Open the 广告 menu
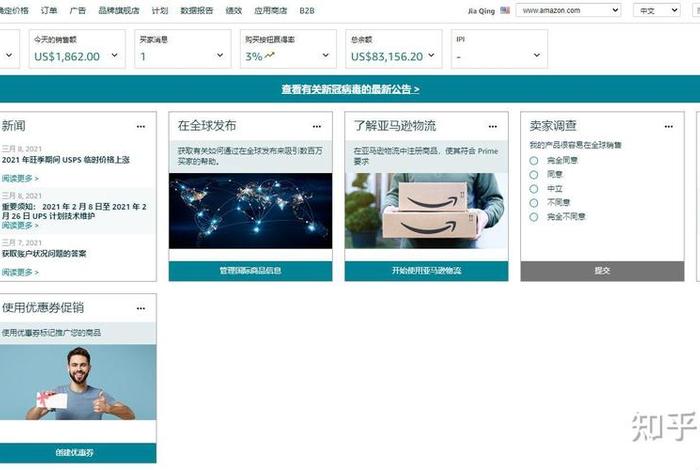This screenshot has width=700, height=470. 78,10
